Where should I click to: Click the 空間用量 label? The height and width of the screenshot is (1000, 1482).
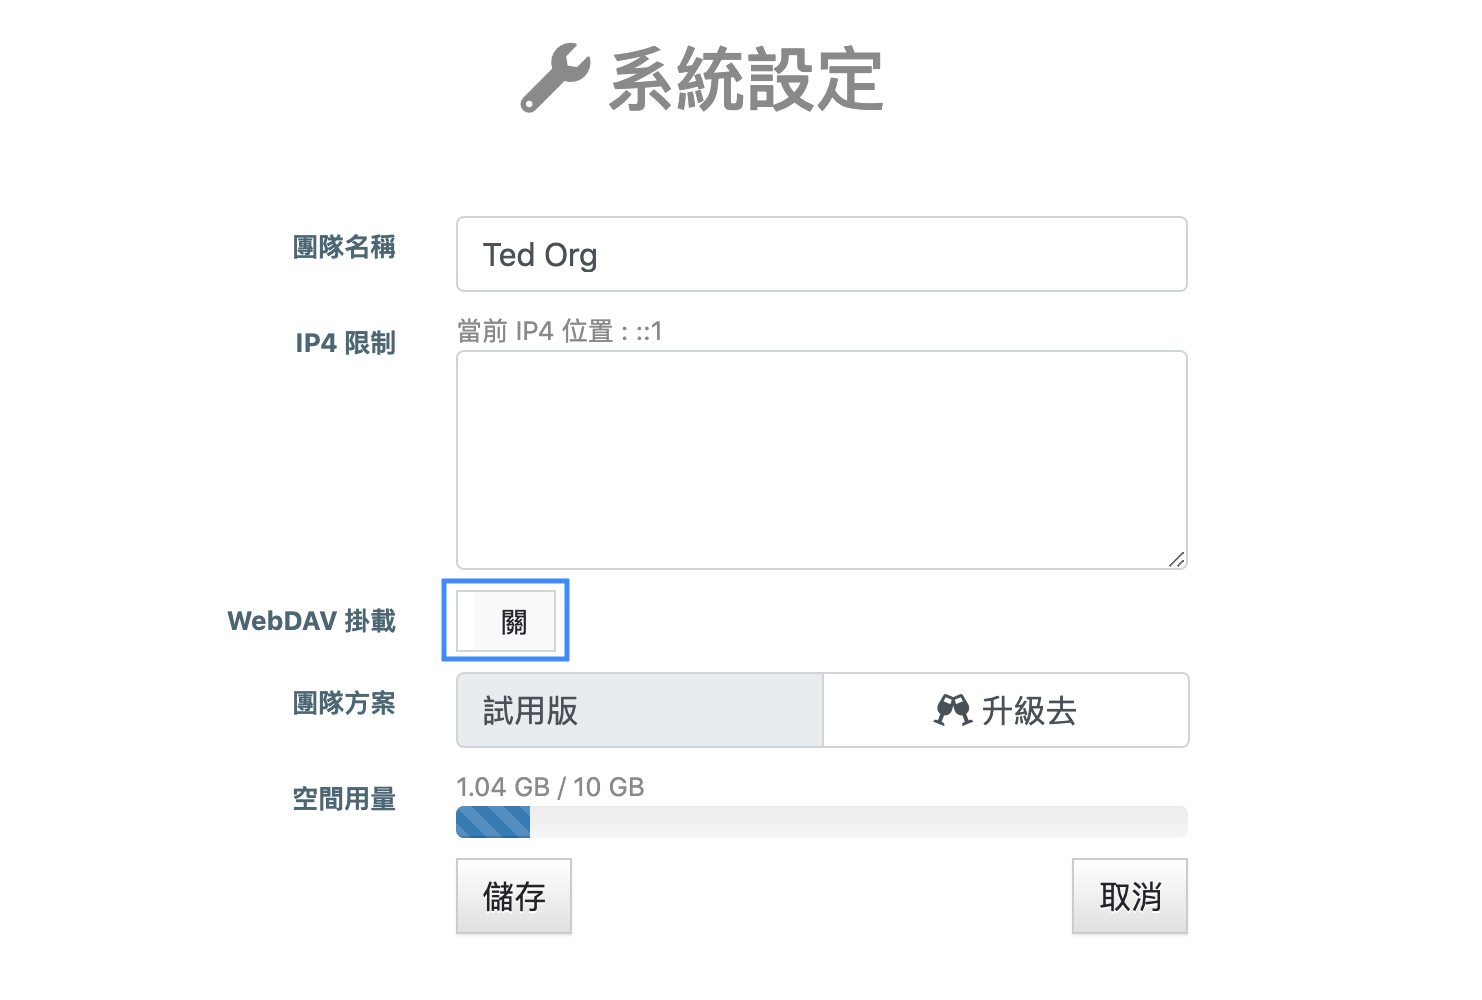click(x=344, y=799)
